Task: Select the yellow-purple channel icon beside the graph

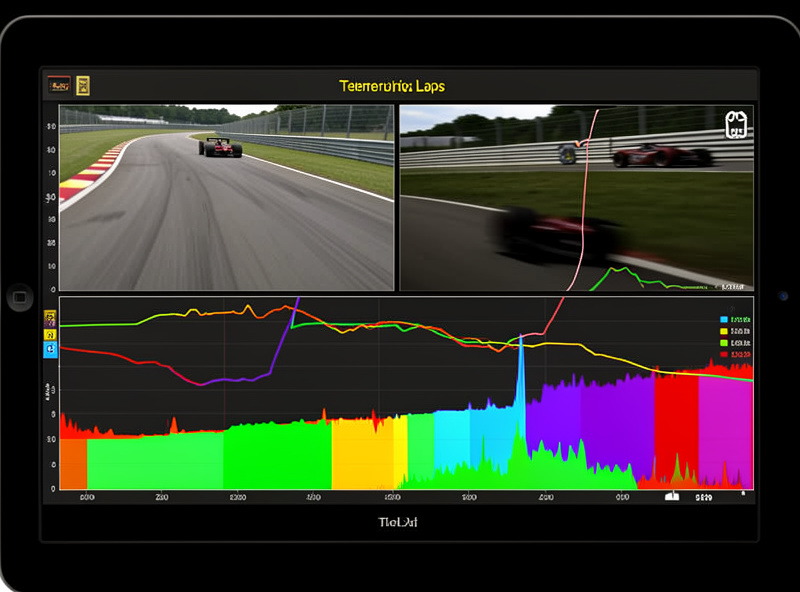Action: [50, 318]
